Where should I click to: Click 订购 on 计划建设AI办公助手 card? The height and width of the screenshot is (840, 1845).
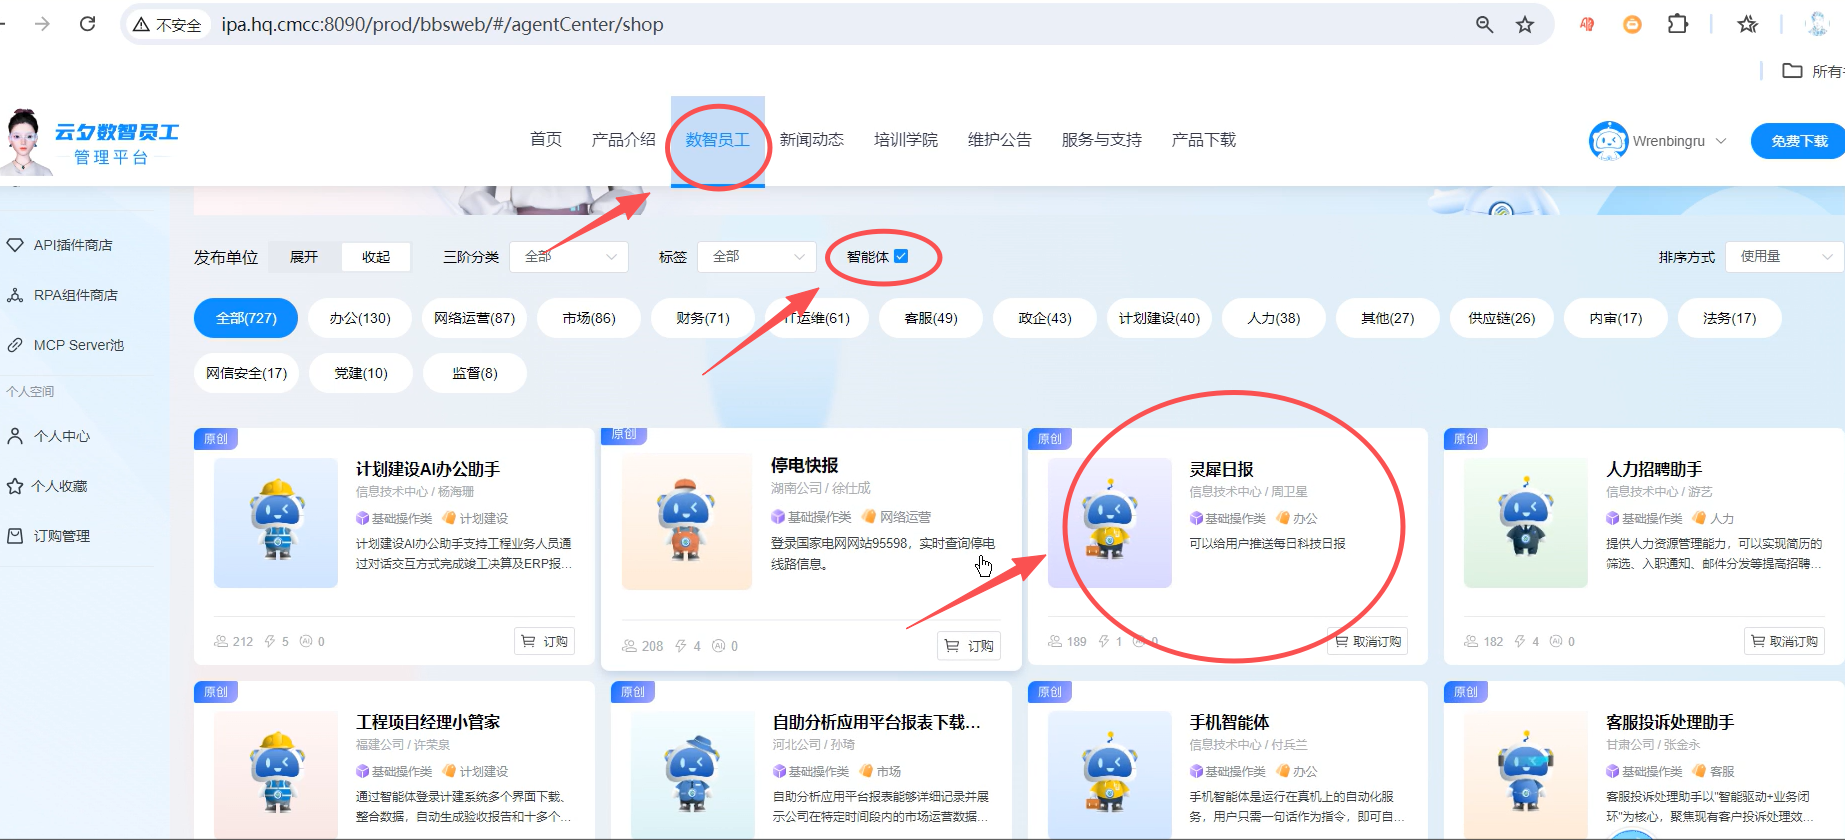coord(545,641)
